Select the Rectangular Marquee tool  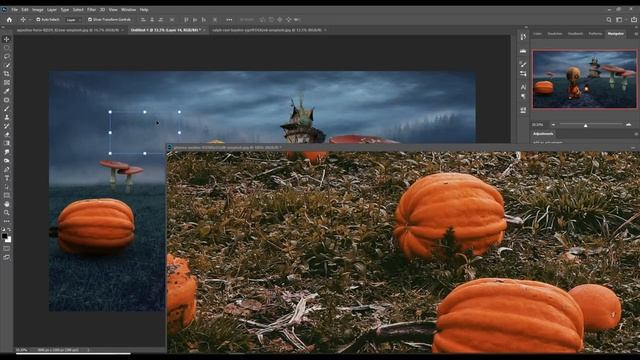point(7,48)
